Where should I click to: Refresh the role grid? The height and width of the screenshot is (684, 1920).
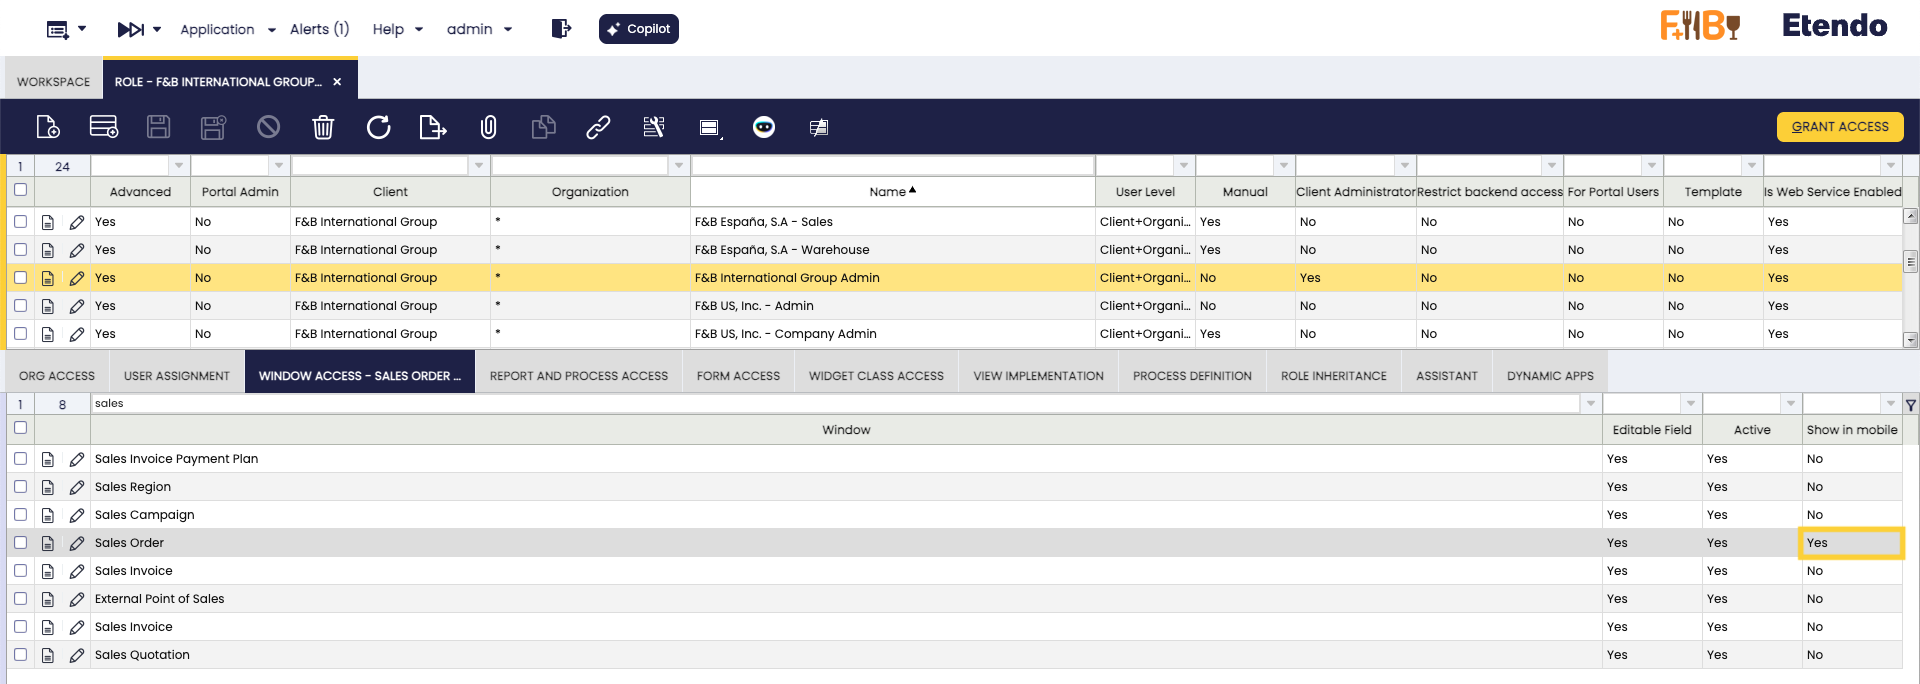pyautogui.click(x=378, y=127)
